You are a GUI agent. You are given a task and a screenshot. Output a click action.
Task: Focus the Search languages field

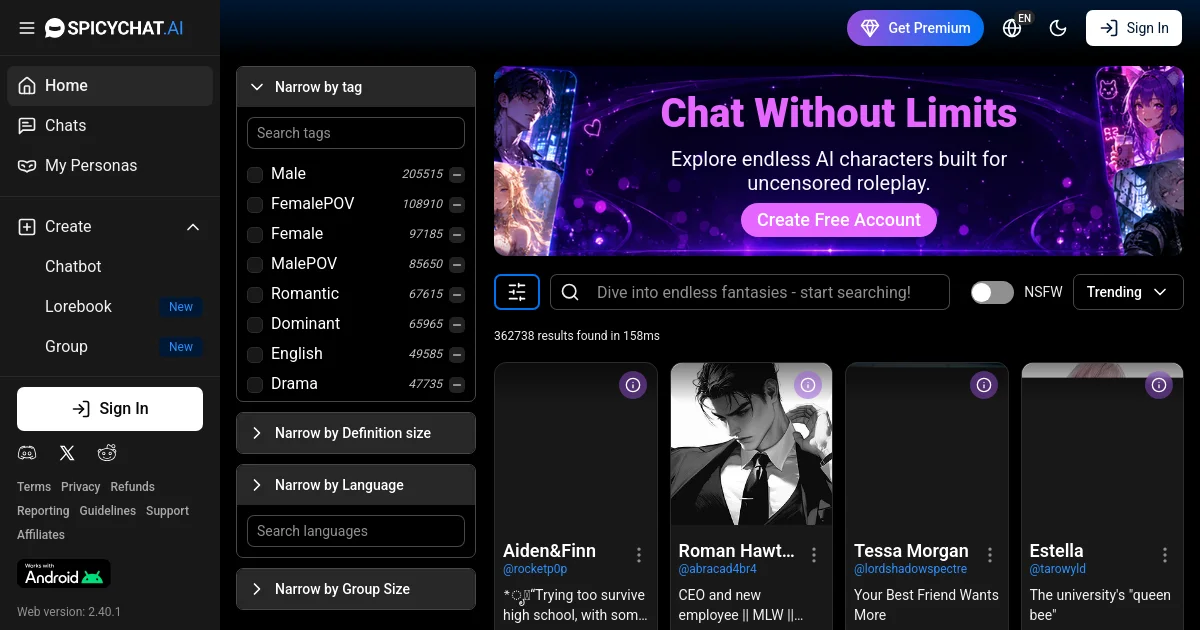pos(356,531)
